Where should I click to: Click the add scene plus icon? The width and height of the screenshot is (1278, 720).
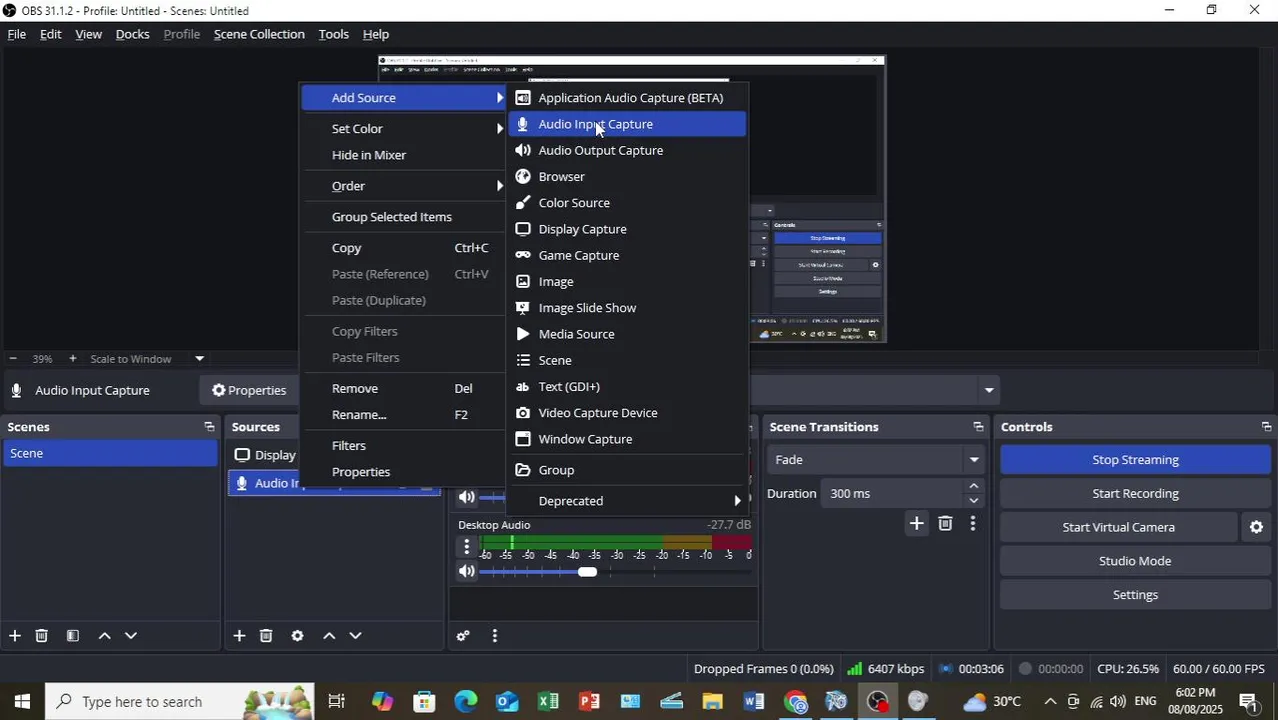coord(15,636)
